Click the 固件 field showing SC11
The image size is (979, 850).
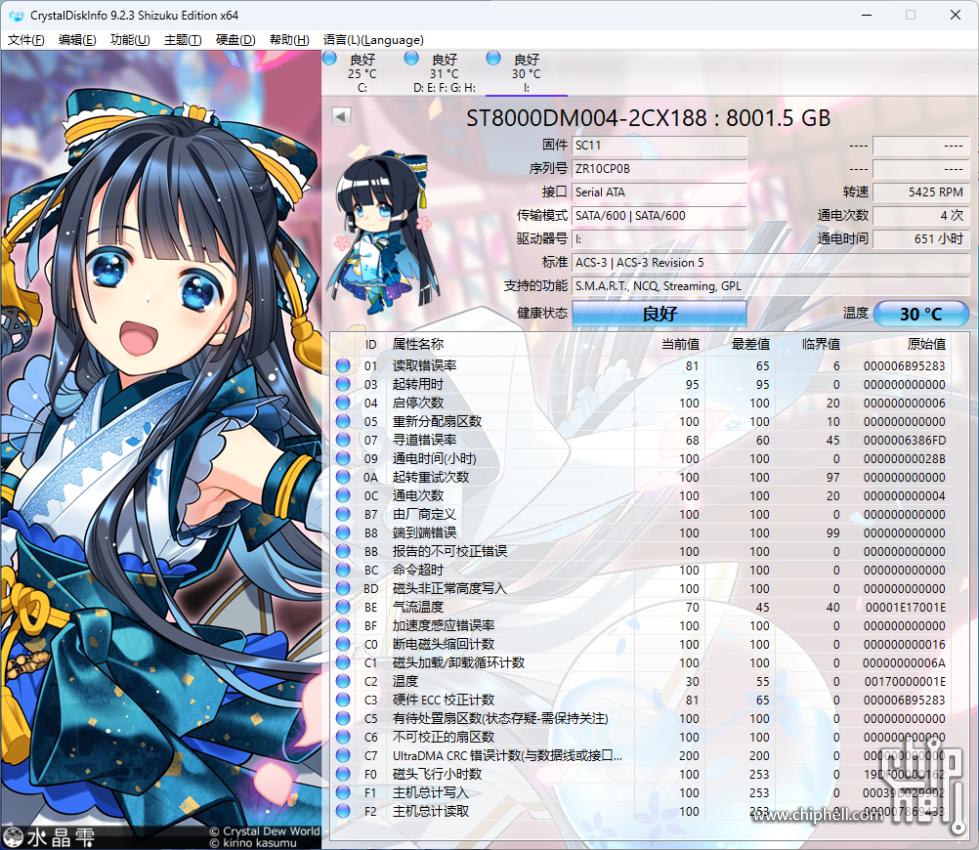click(659, 145)
